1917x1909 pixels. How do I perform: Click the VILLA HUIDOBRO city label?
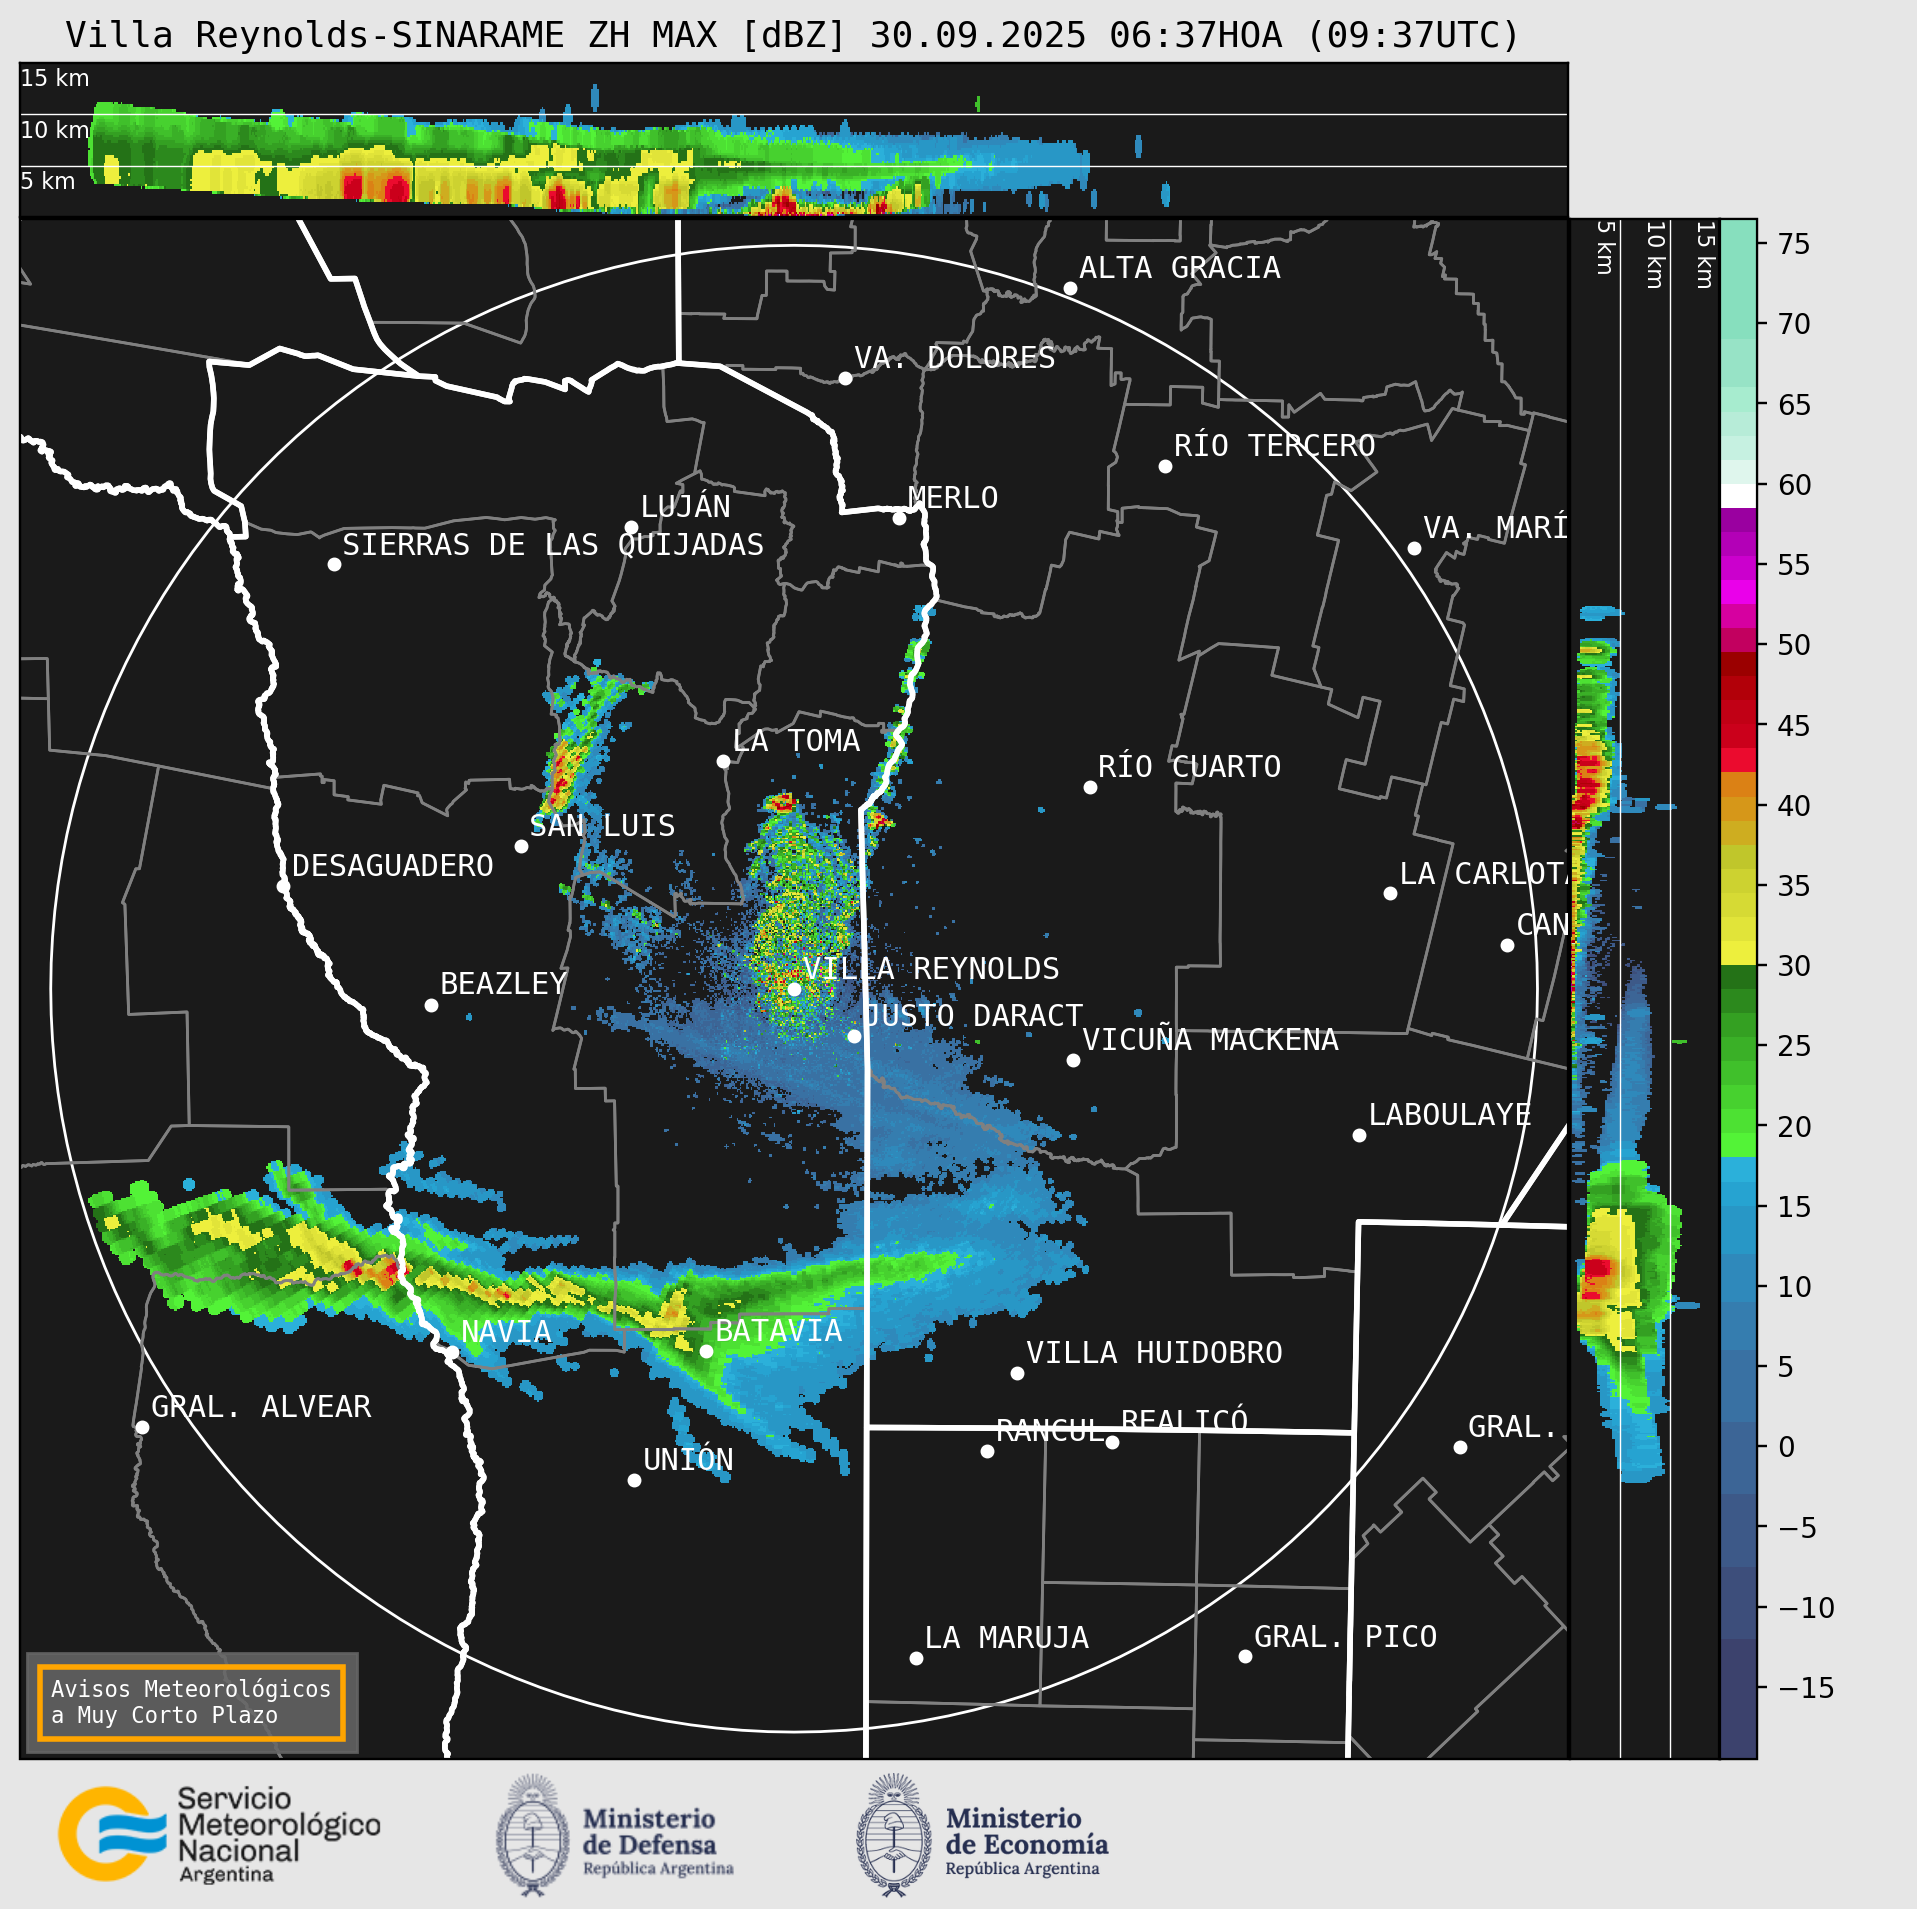click(1154, 1352)
